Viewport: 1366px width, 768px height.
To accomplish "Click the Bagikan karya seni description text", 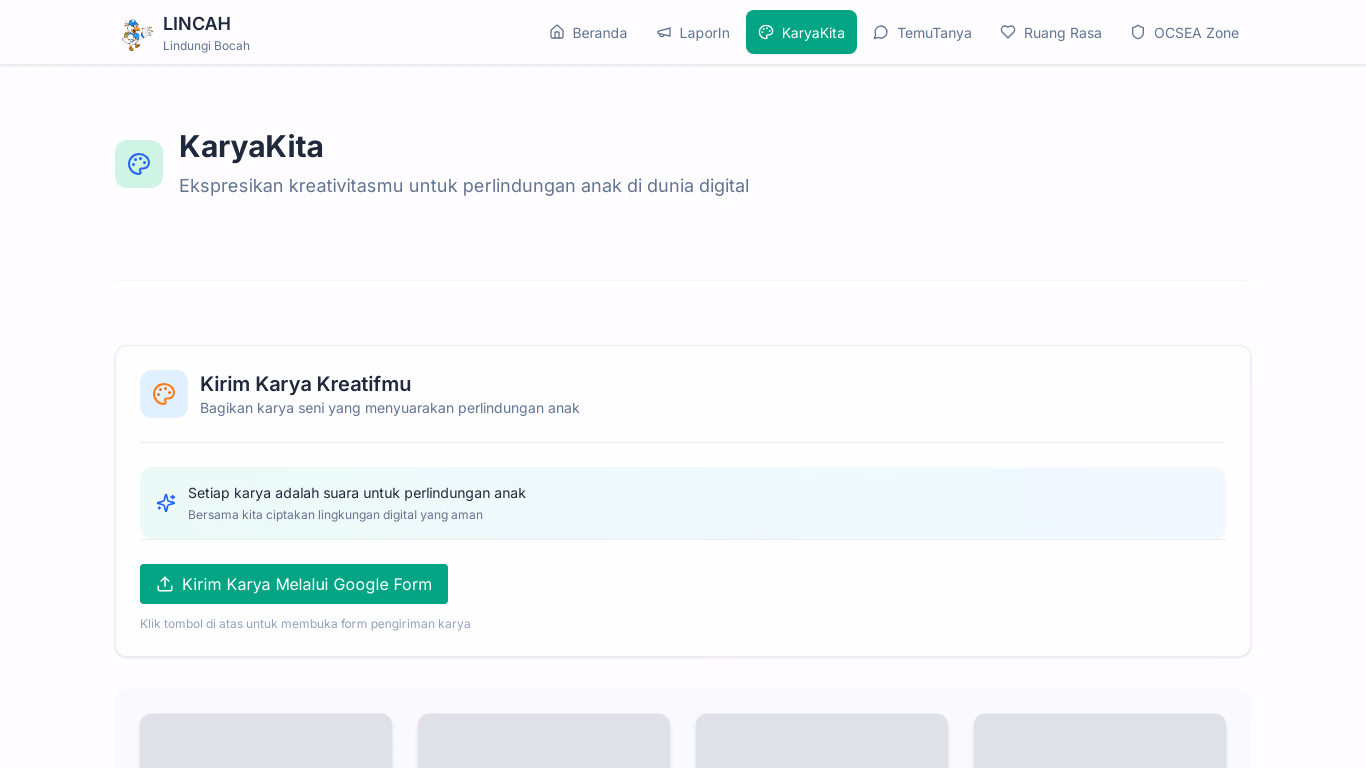I will coord(390,408).
